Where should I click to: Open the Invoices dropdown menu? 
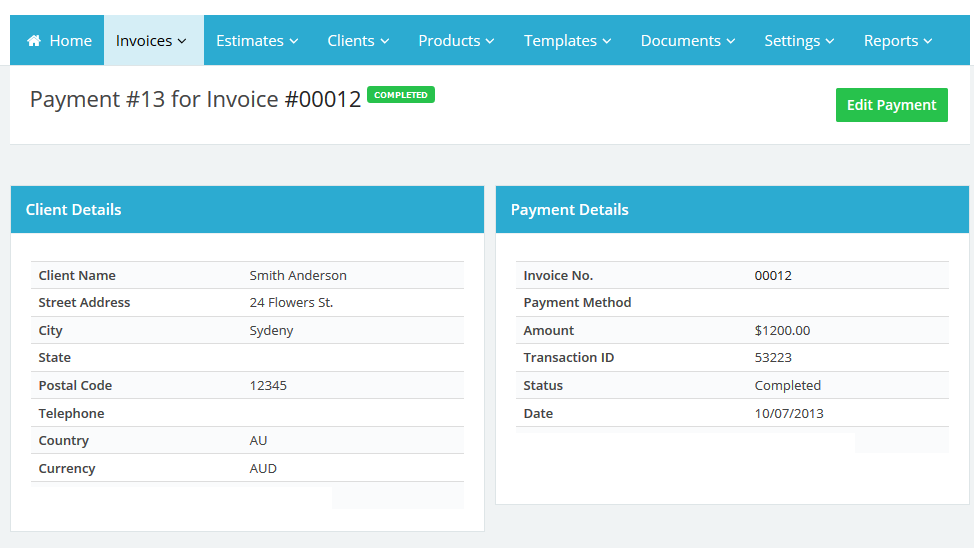pyautogui.click(x=152, y=41)
